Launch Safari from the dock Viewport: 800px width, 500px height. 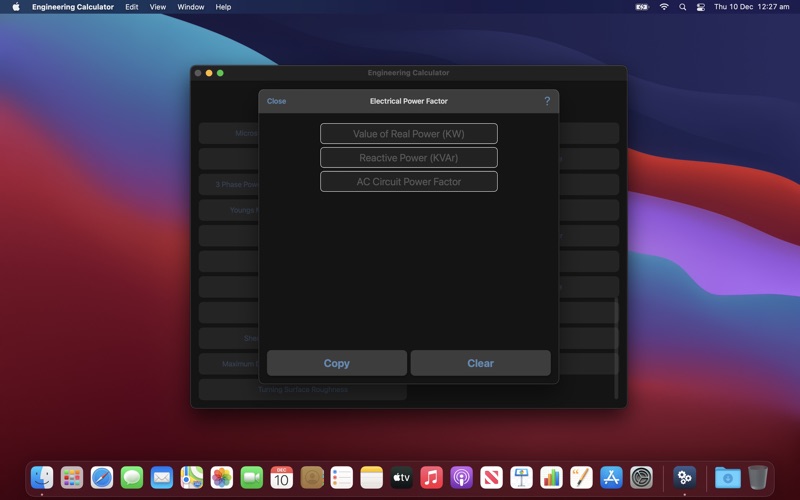coord(102,478)
